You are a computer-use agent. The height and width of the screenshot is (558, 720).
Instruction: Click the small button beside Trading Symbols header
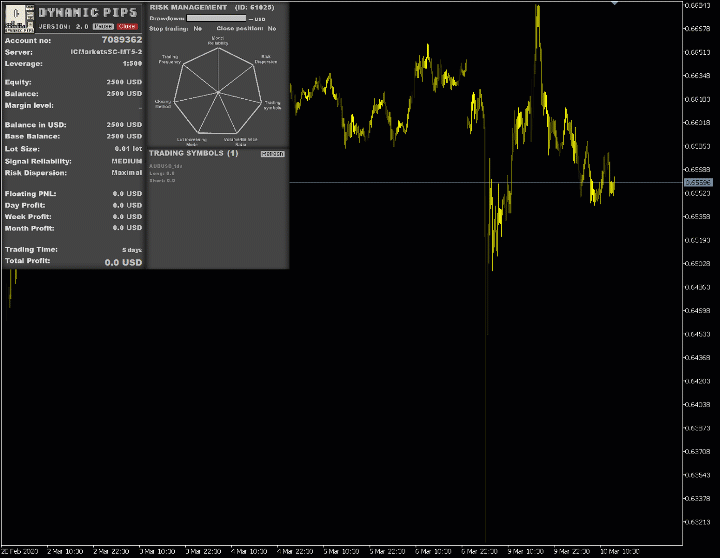tap(272, 154)
